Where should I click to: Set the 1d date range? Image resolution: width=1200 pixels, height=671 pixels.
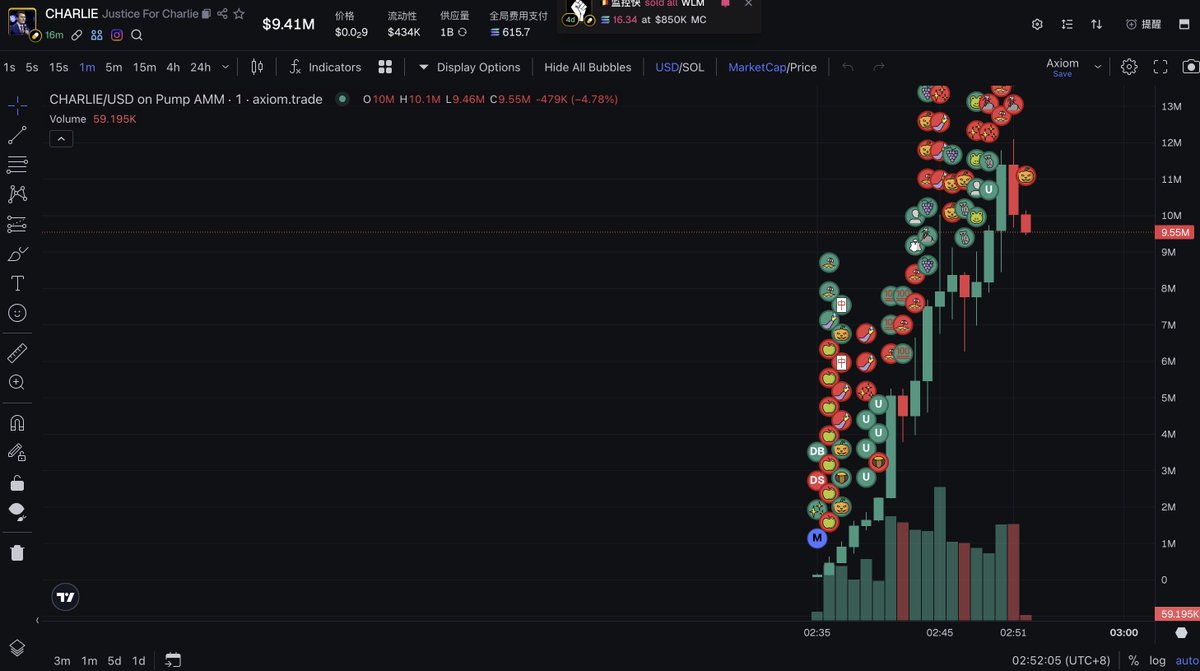pyautogui.click(x=139, y=660)
